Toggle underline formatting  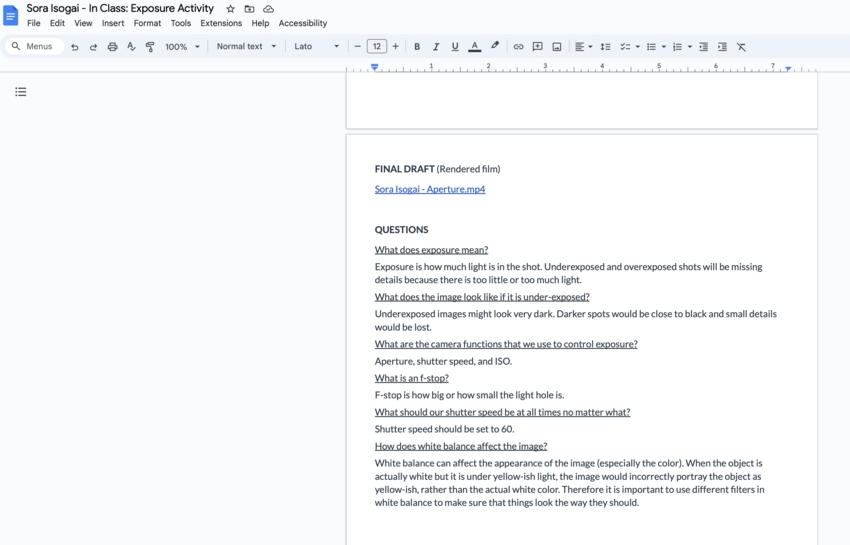tap(455, 47)
